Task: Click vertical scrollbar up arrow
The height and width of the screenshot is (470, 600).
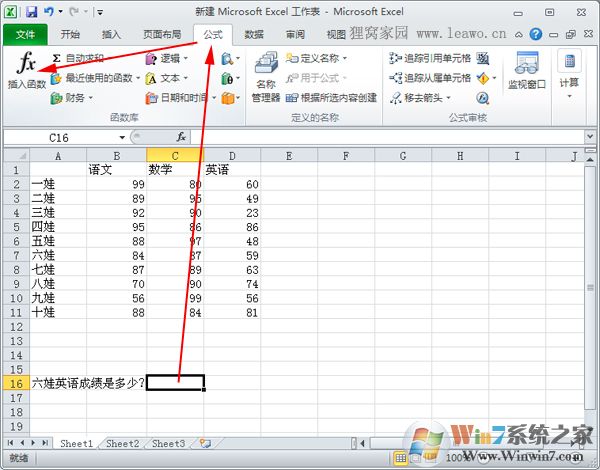Action: (x=590, y=159)
